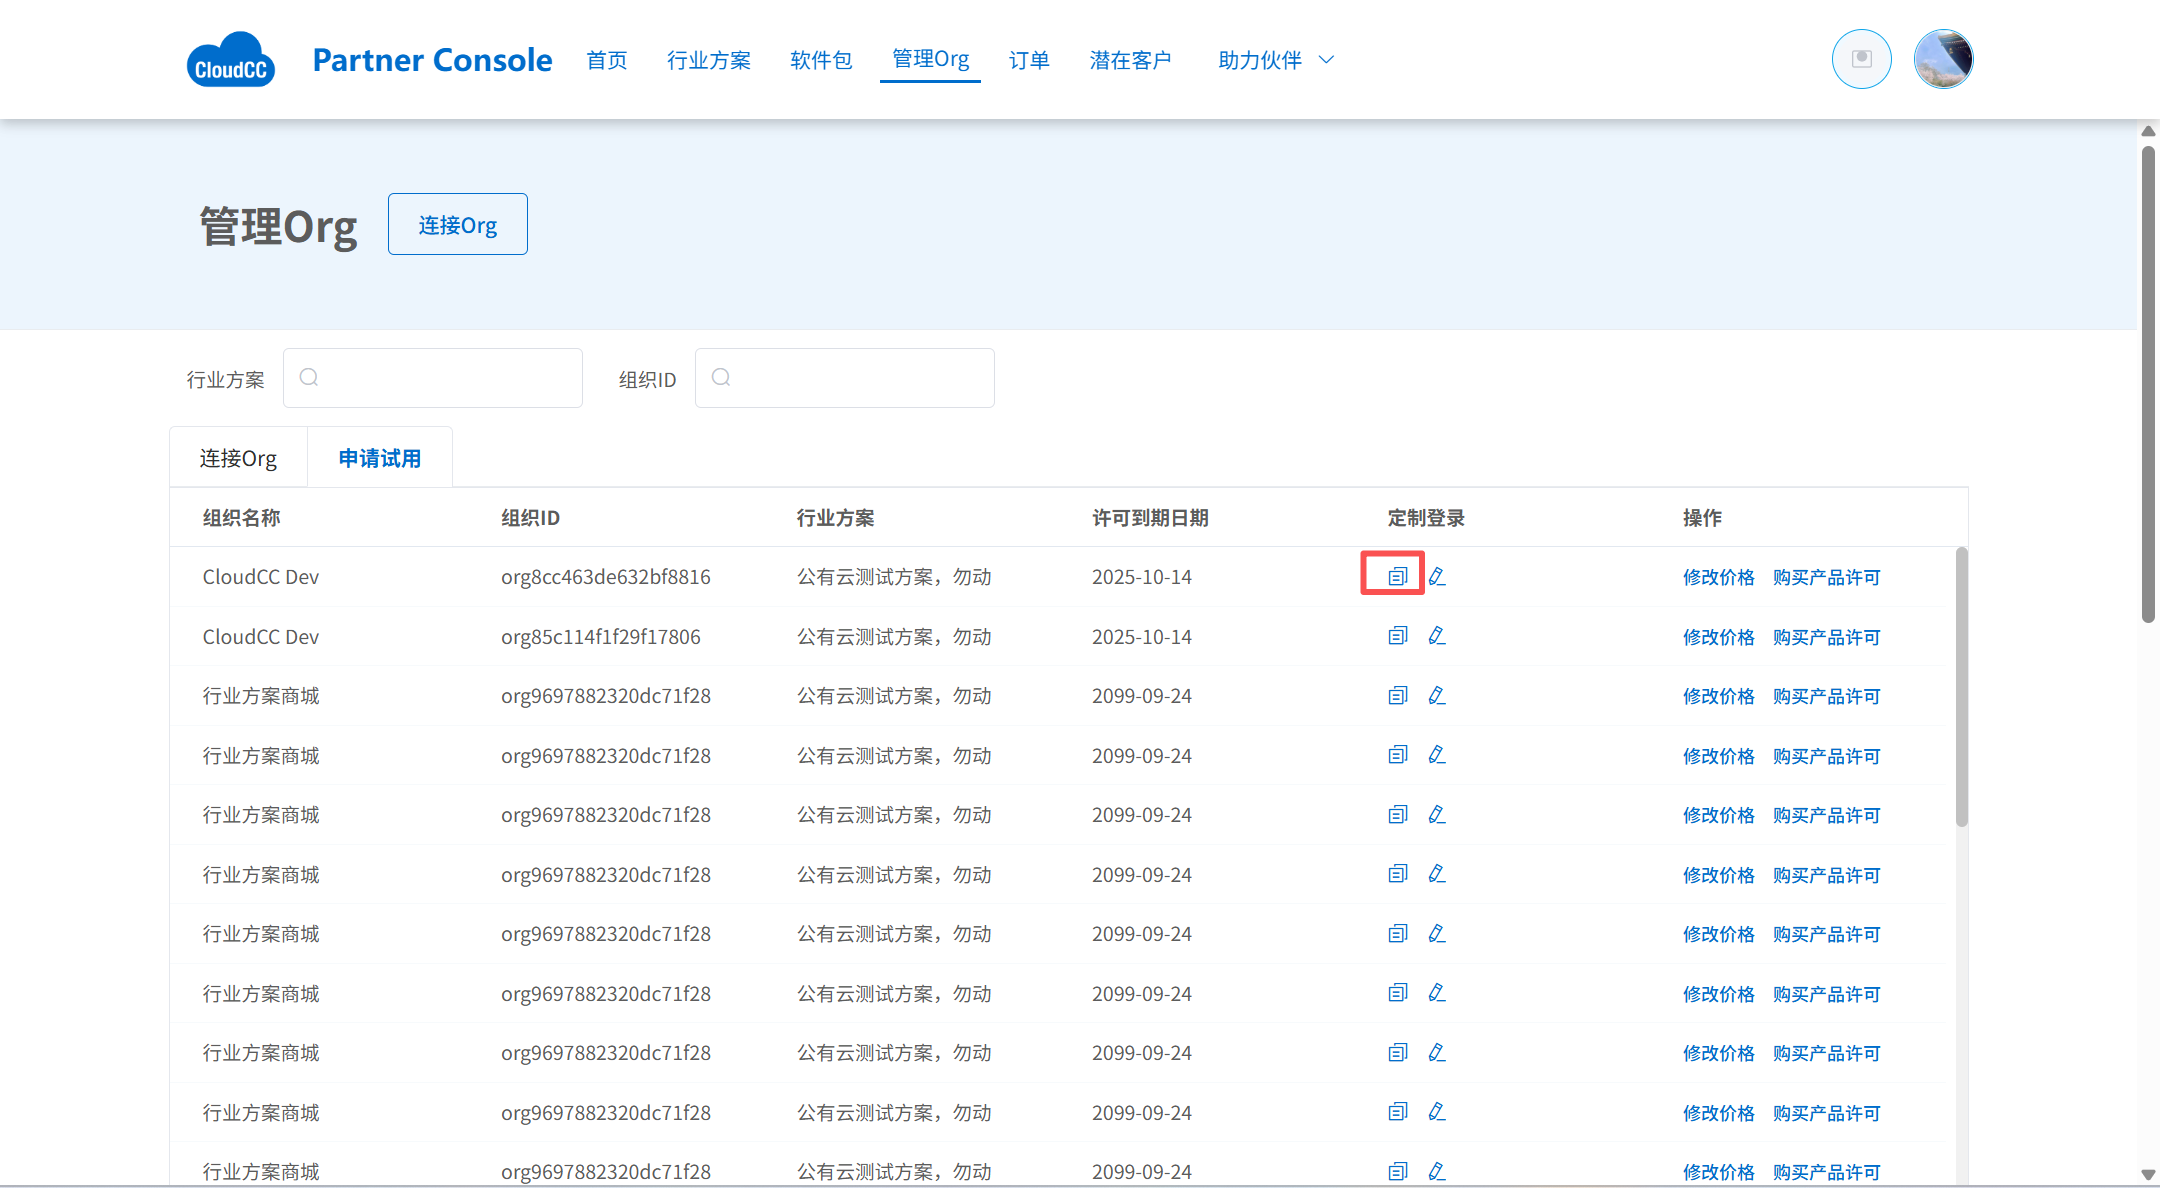Click copy icon for org85c114f1f29f17806 row
The height and width of the screenshot is (1188, 2160).
tap(1397, 636)
